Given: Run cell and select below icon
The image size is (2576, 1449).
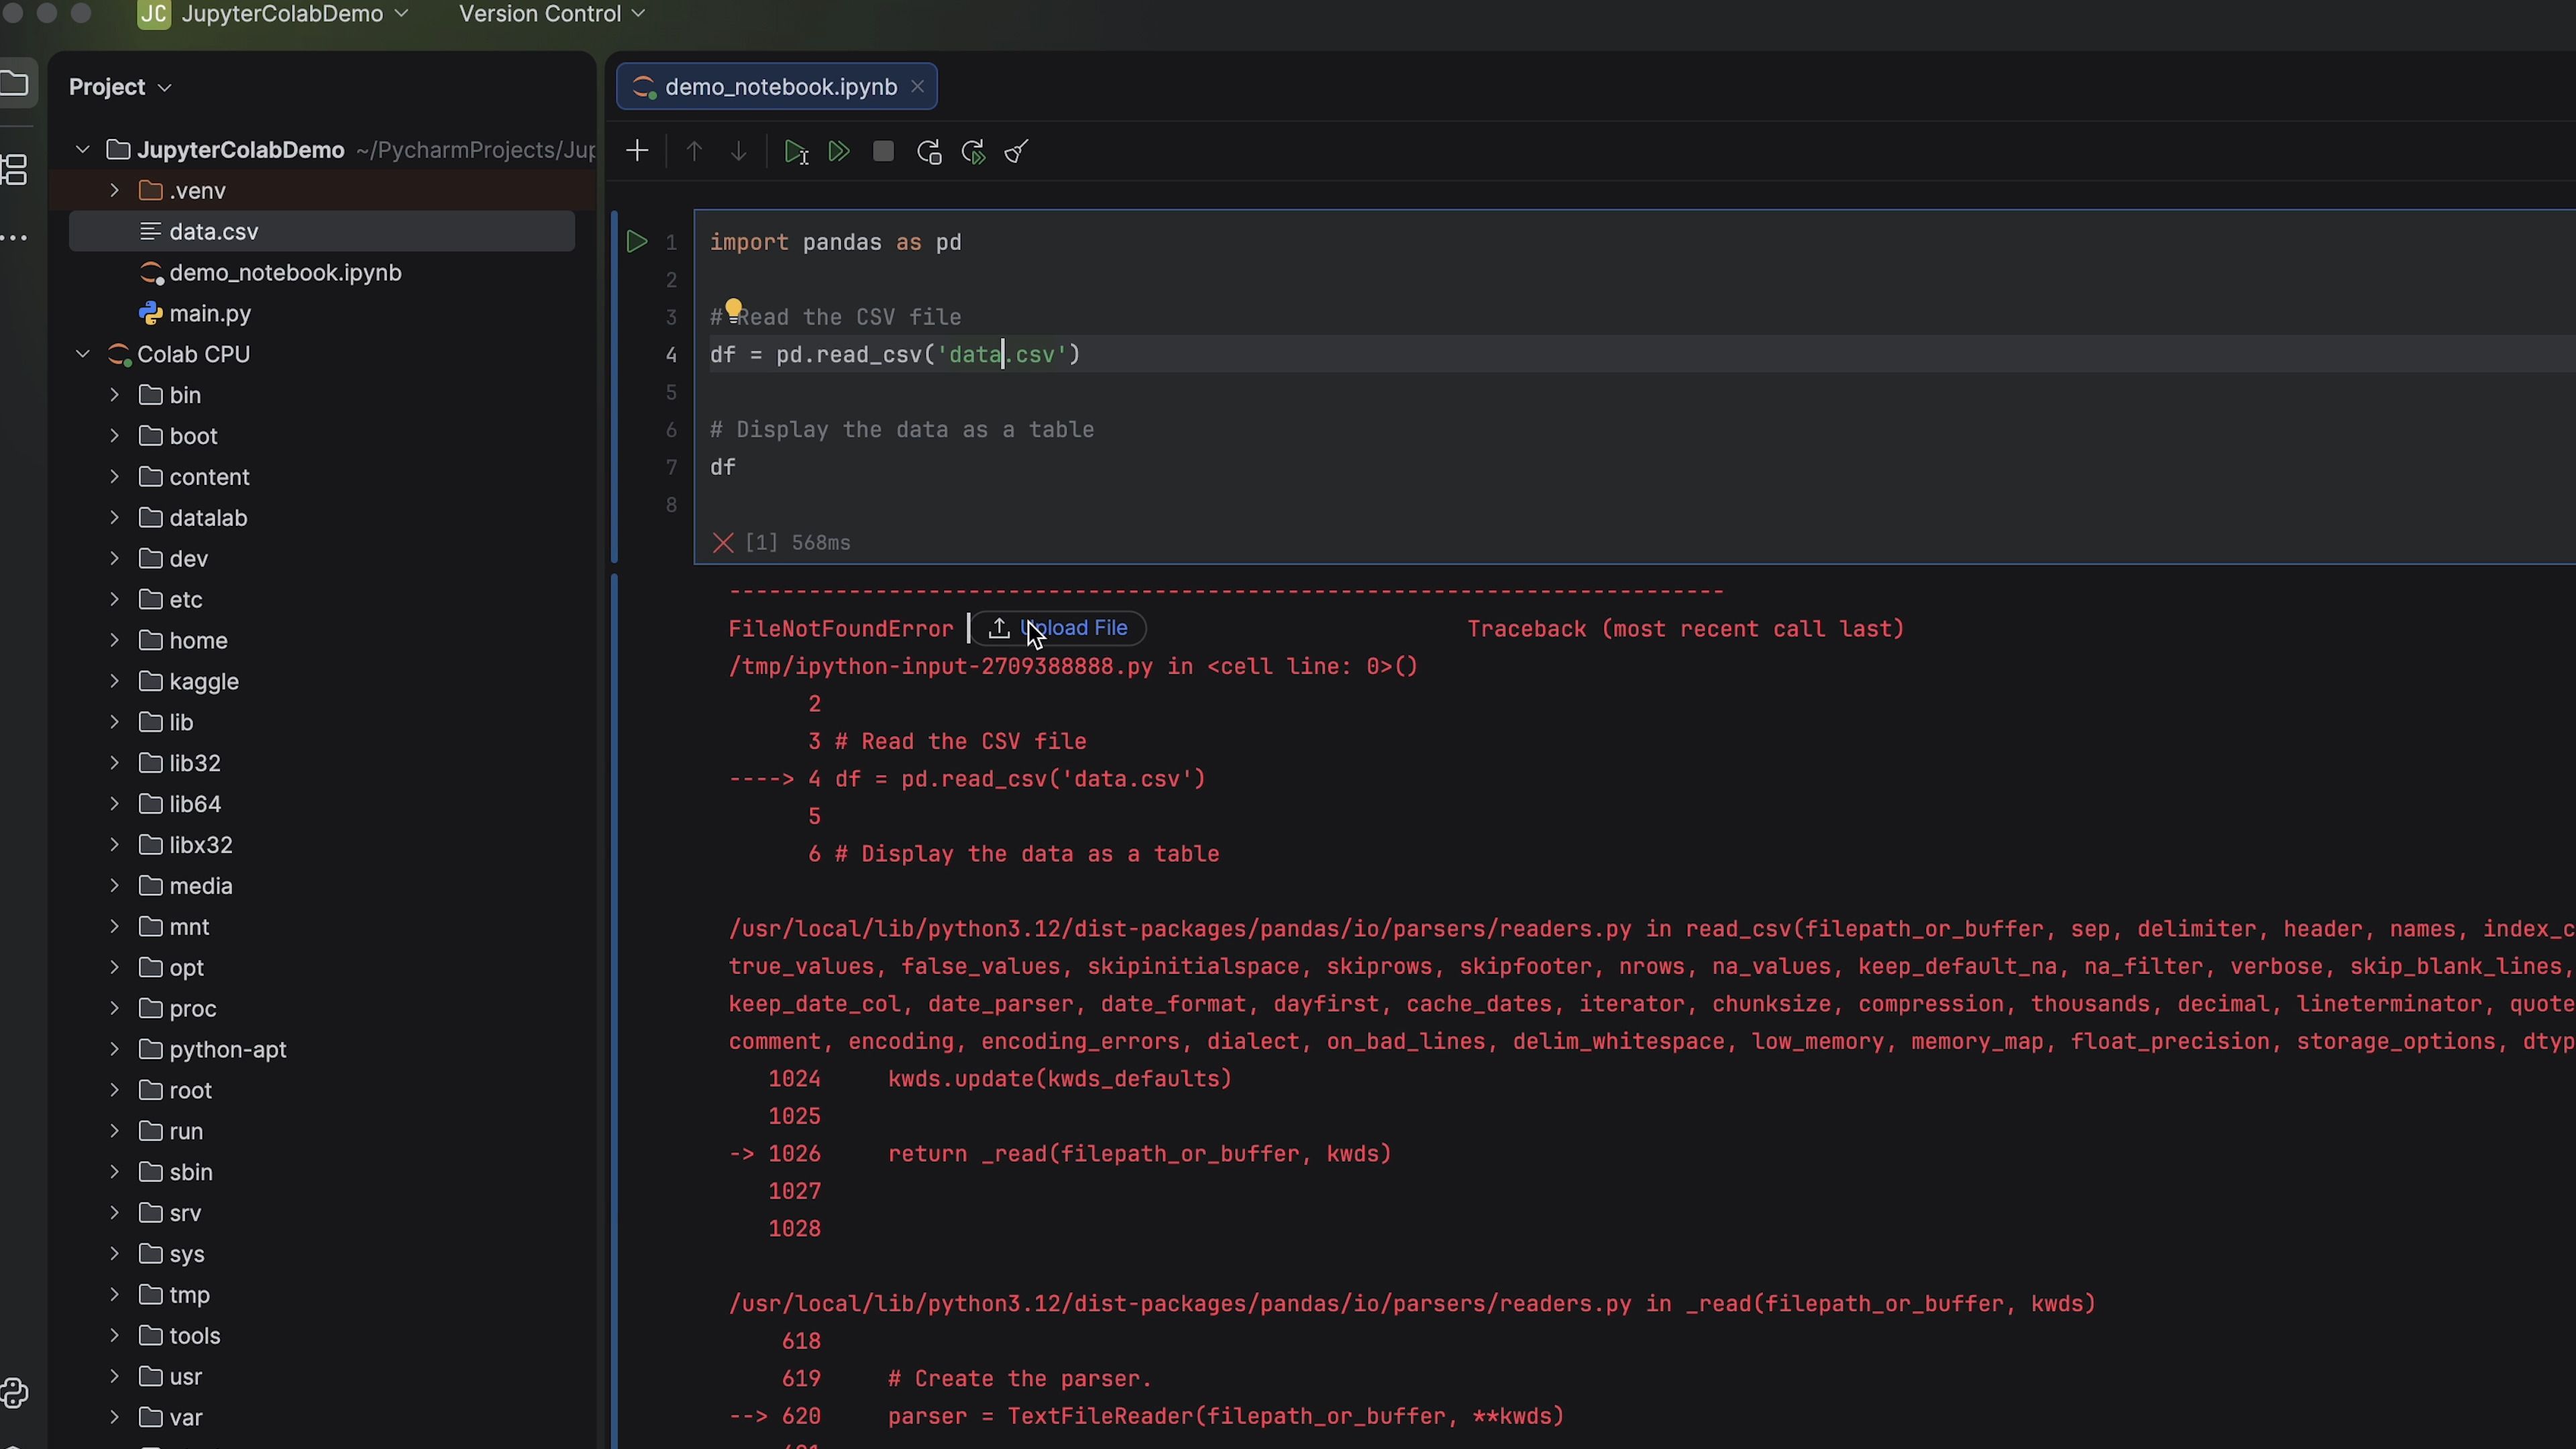Looking at the screenshot, I should [796, 152].
